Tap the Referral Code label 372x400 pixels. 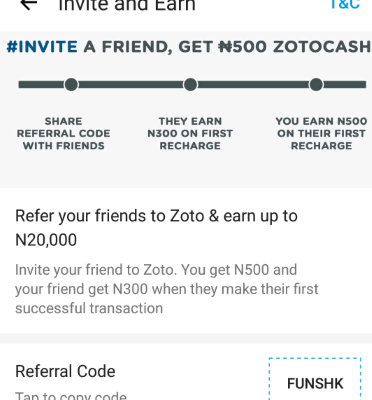65,371
